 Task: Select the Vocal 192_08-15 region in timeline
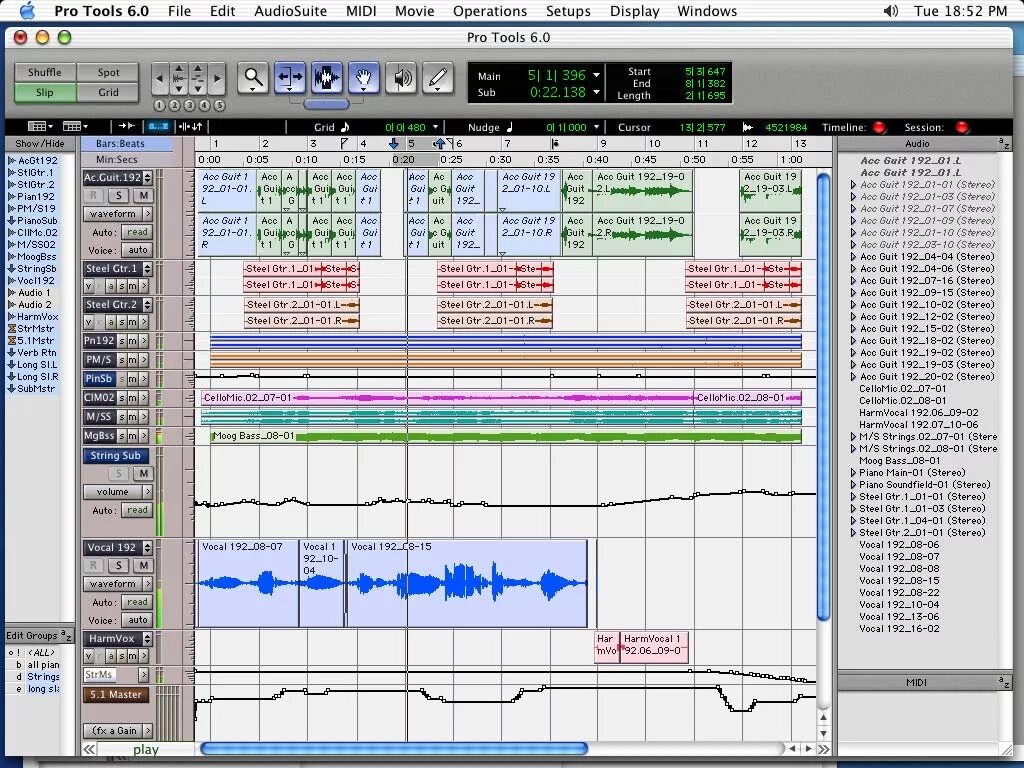466,583
